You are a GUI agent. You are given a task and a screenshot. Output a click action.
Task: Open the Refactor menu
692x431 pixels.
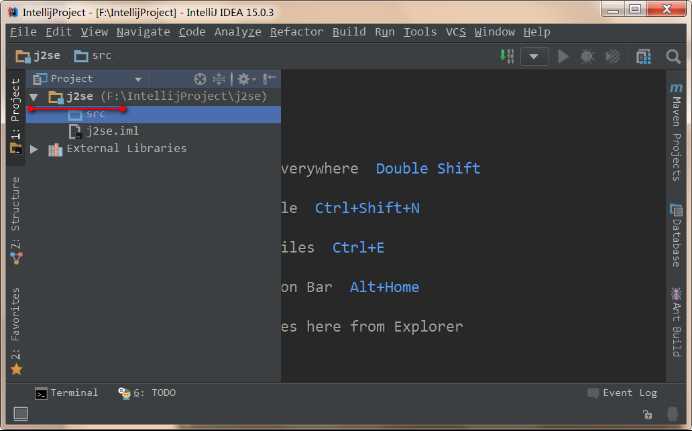tap(297, 32)
